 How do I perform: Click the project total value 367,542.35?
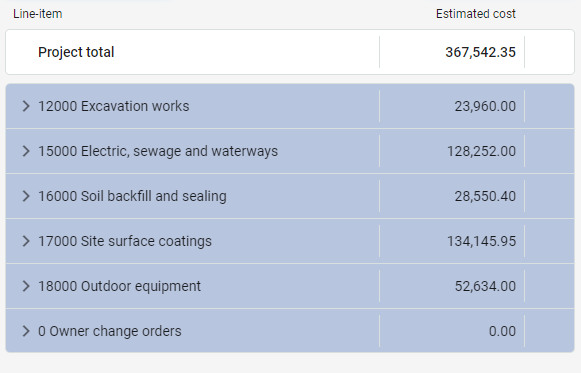[x=480, y=52]
